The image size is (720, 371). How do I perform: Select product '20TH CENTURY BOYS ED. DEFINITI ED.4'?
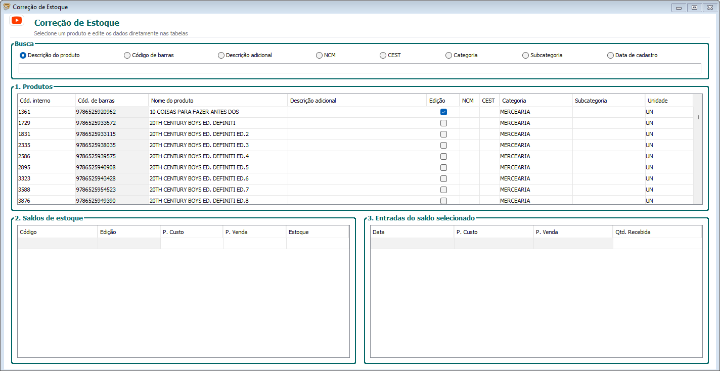click(x=218, y=156)
